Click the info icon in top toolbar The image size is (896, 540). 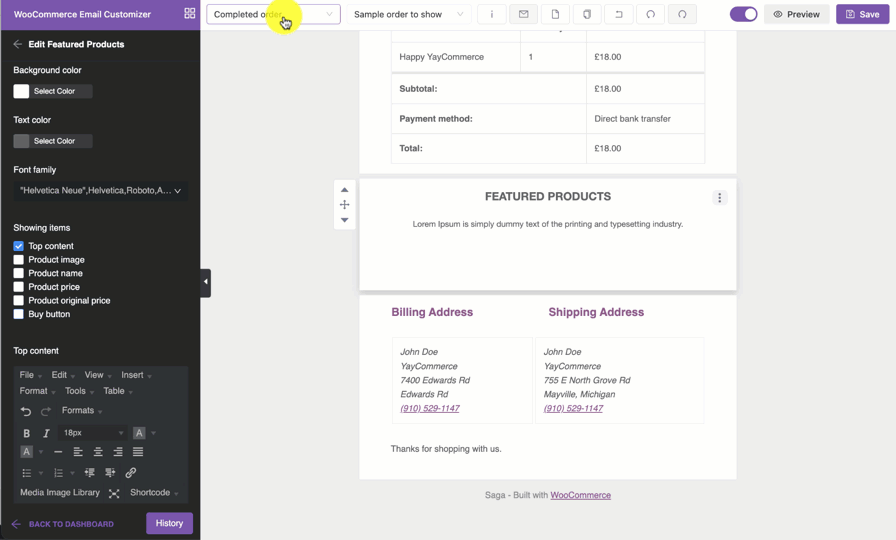click(x=491, y=14)
